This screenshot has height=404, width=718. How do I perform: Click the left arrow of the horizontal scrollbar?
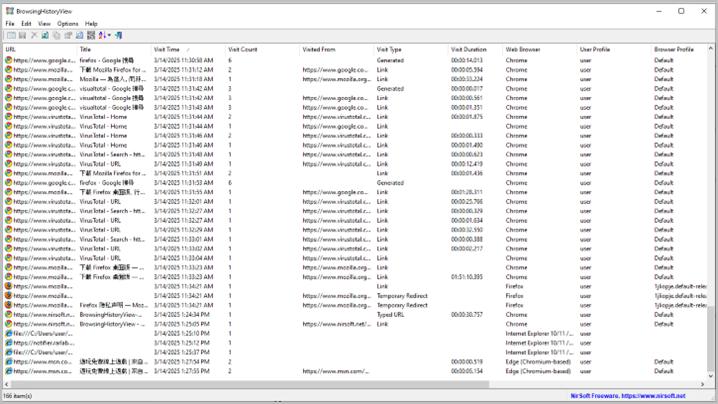(x=7, y=384)
